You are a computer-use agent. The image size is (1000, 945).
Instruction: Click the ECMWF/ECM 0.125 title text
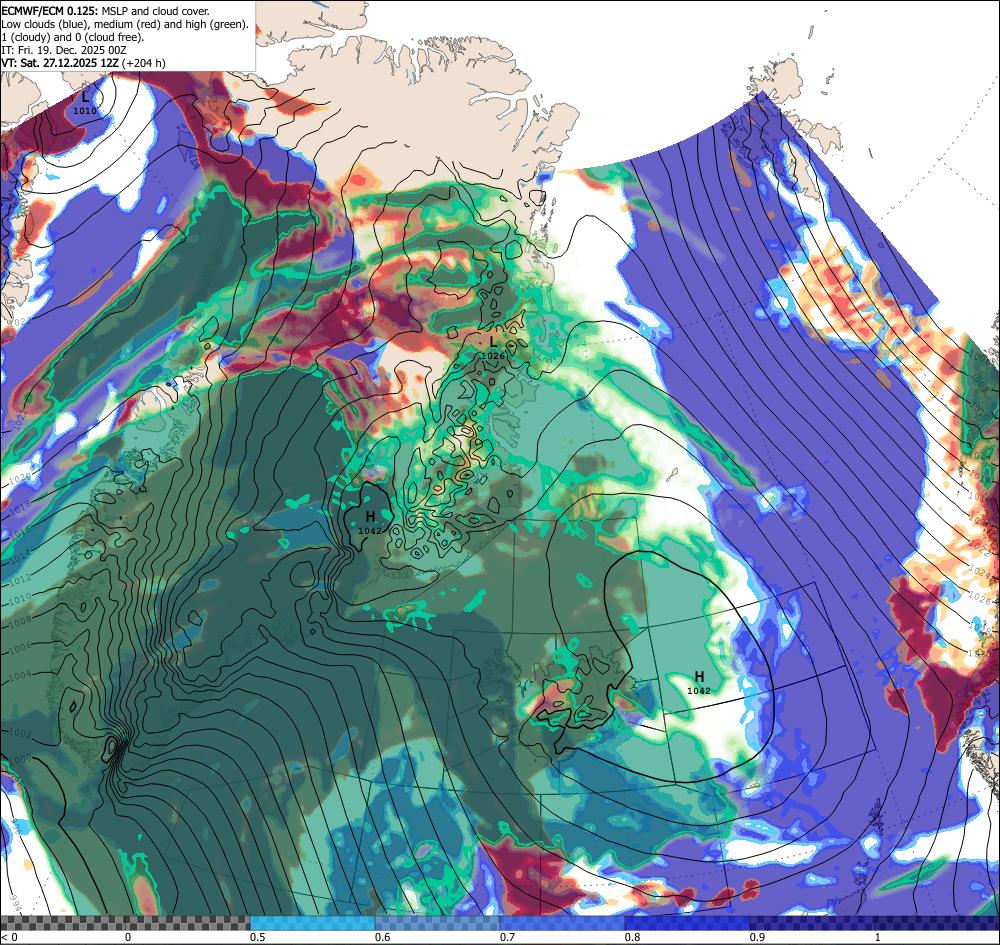[x=48, y=11]
